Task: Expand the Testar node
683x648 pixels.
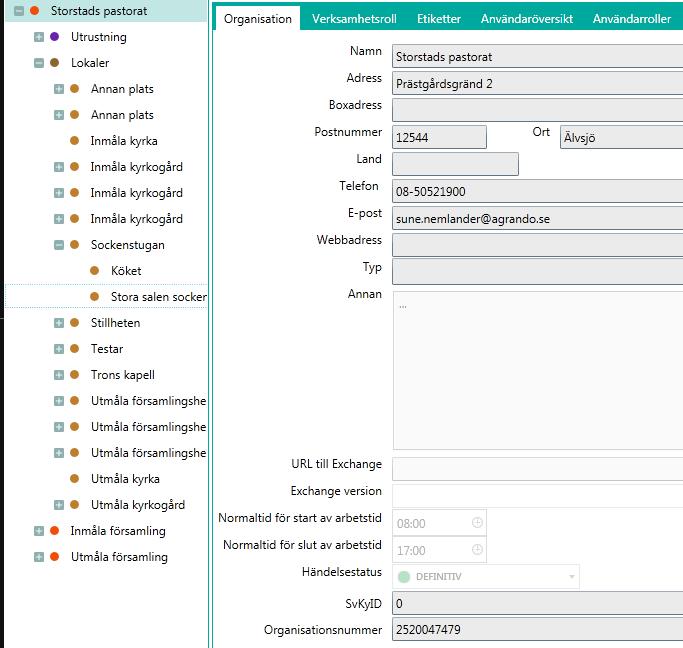Action: [x=59, y=349]
